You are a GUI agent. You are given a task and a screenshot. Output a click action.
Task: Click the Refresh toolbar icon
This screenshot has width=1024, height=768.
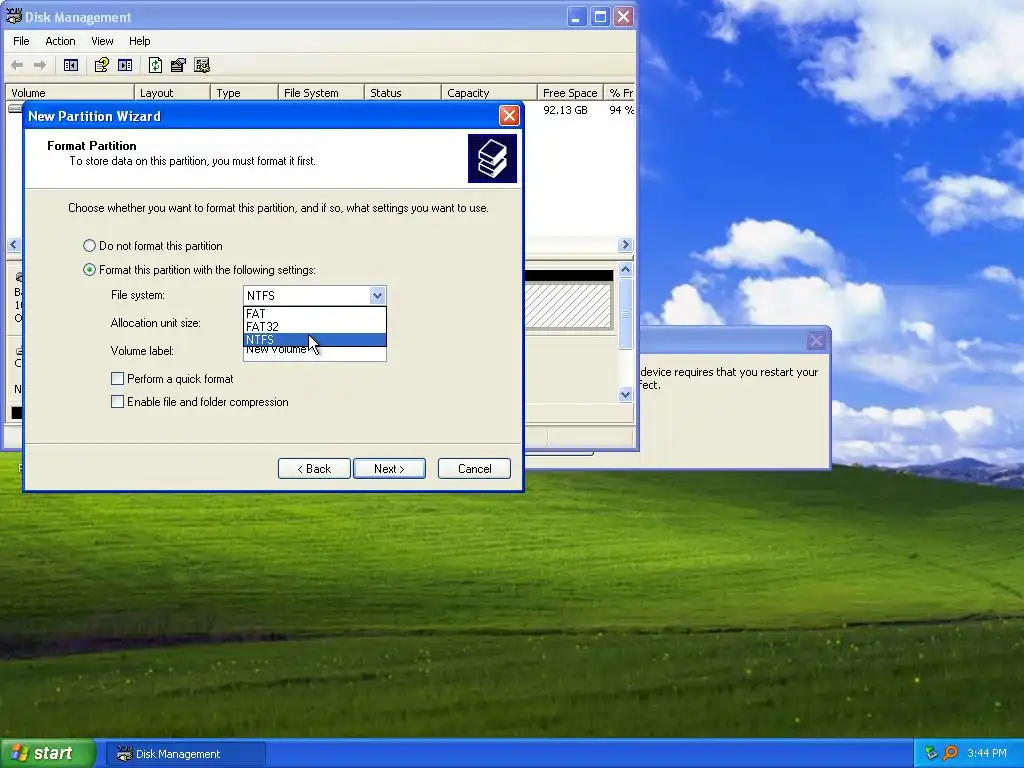pos(155,65)
